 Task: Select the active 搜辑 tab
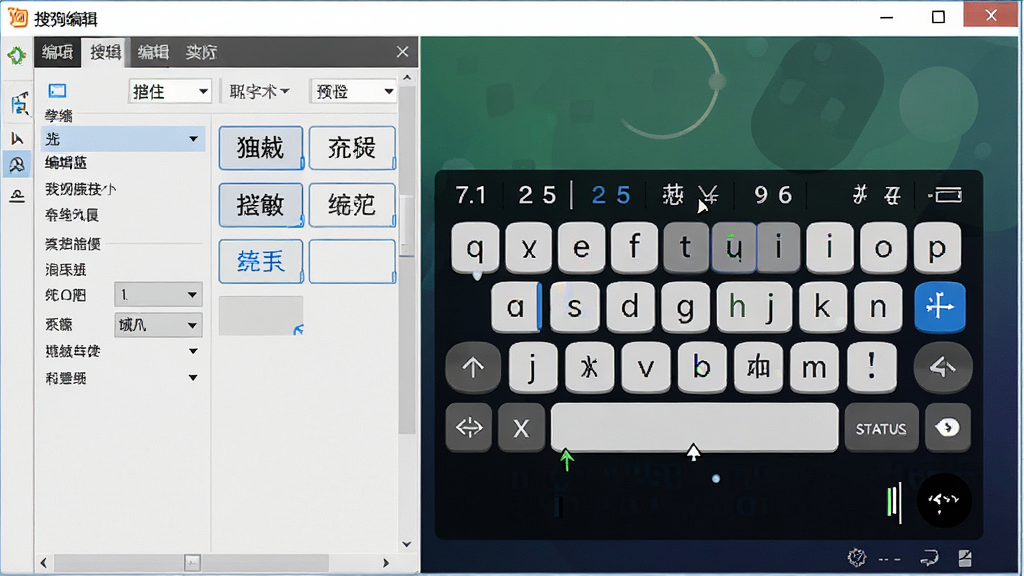(x=105, y=52)
